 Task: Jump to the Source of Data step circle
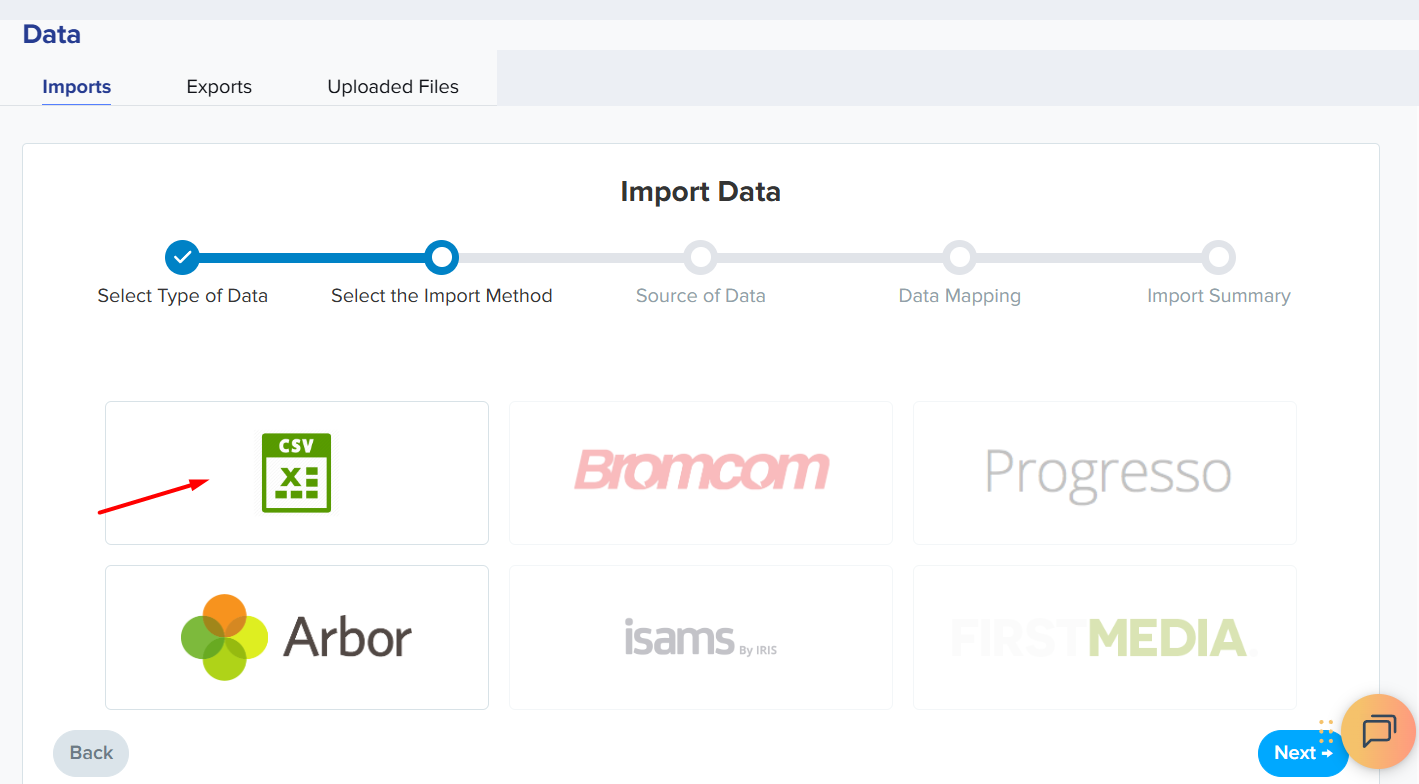[x=701, y=257]
